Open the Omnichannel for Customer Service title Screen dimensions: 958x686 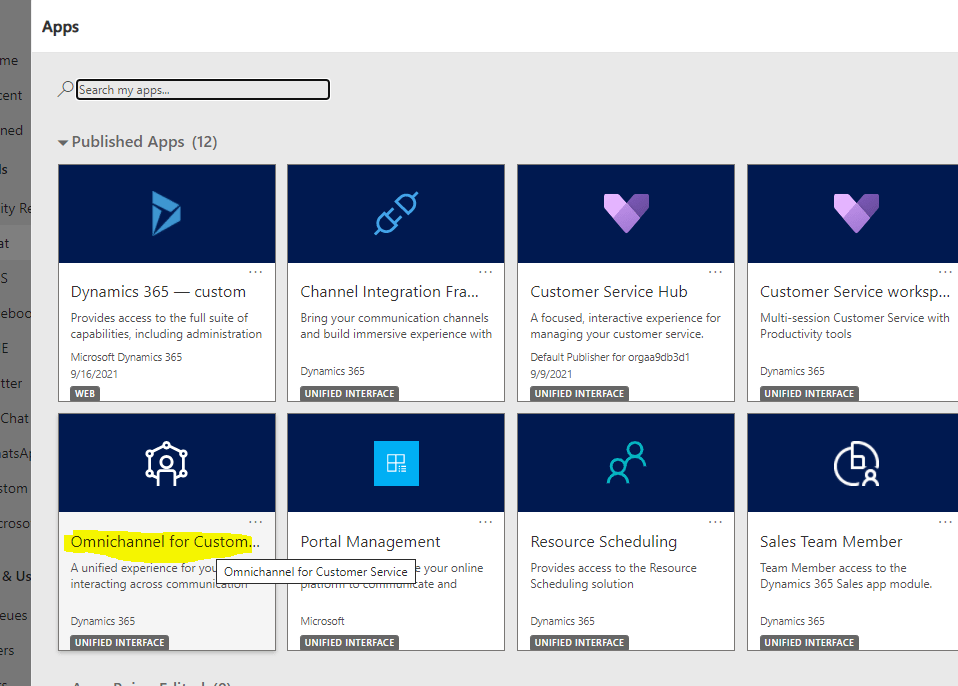click(x=164, y=542)
